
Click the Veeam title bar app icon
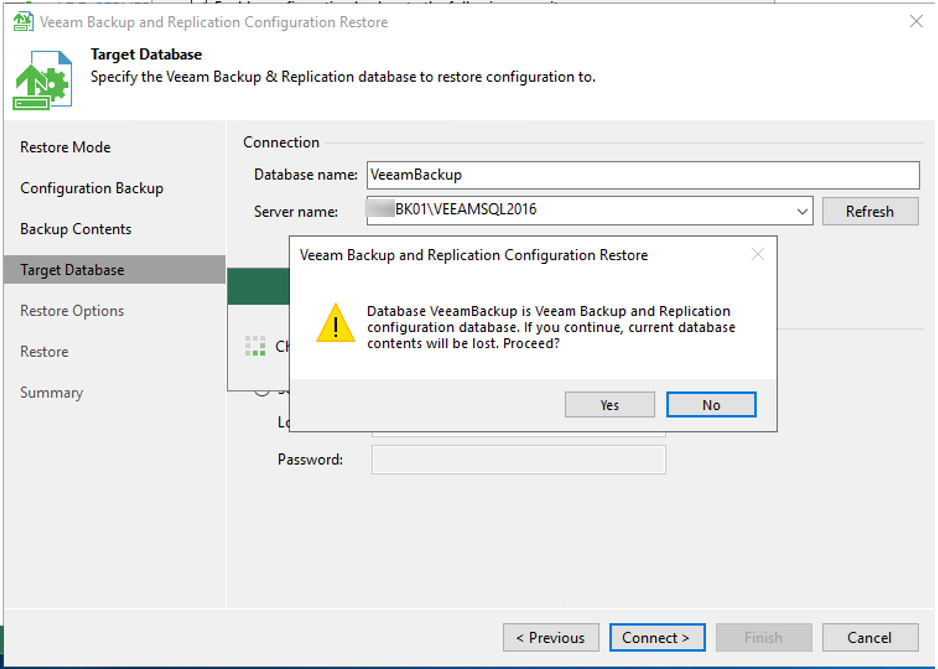[23, 22]
